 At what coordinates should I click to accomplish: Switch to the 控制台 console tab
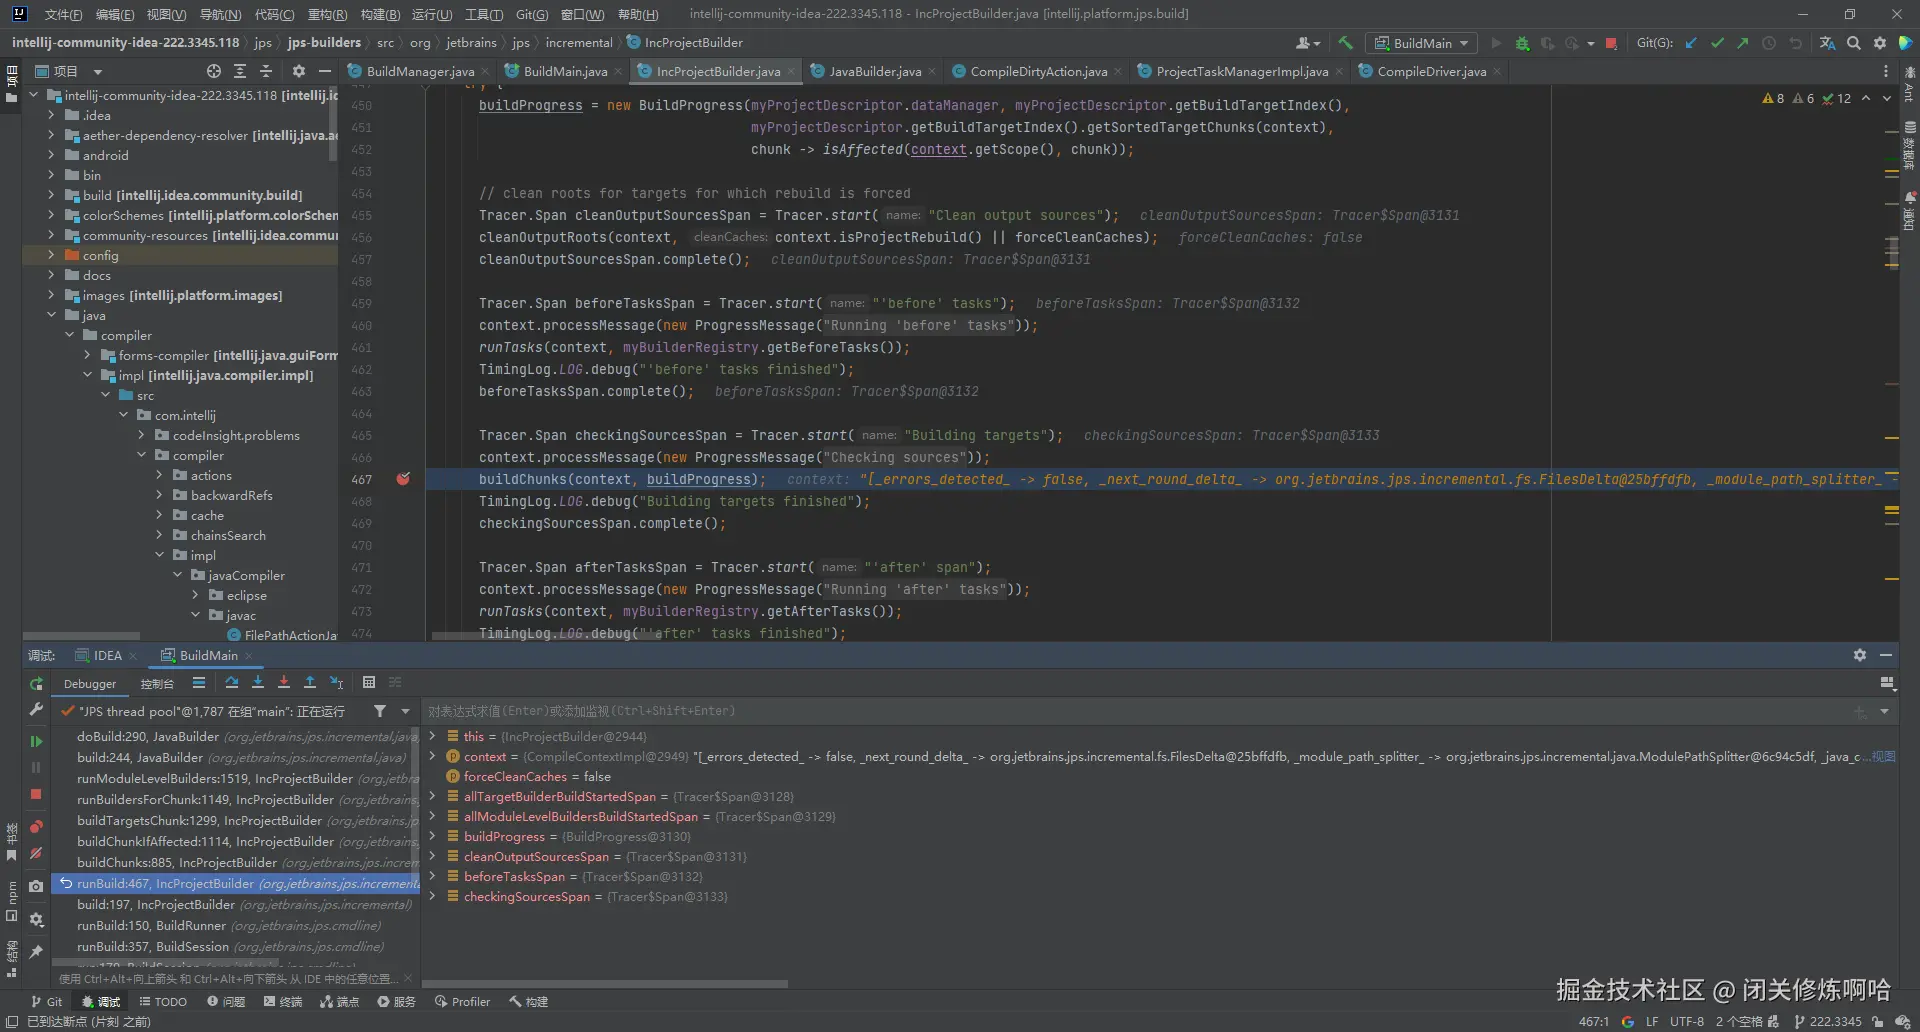pos(157,684)
